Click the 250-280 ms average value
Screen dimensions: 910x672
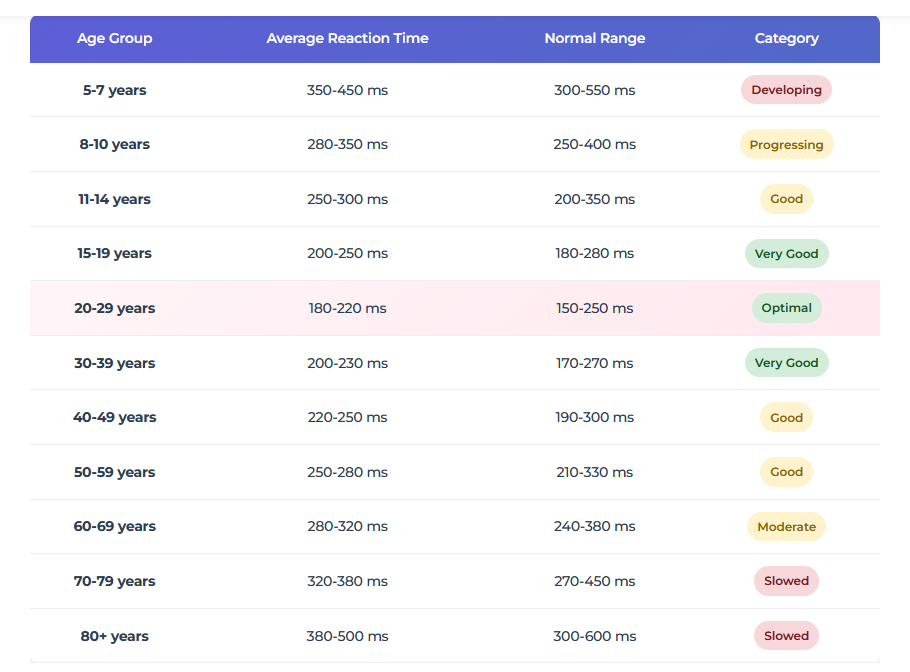(347, 472)
